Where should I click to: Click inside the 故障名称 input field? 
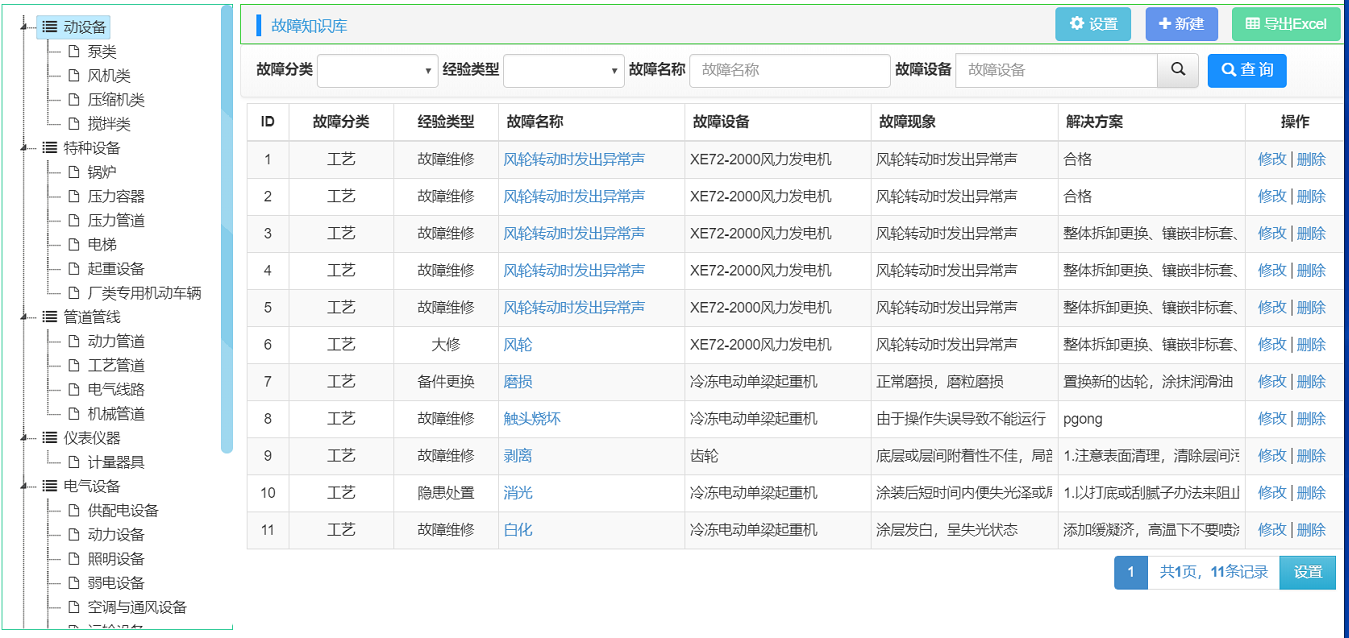(x=790, y=70)
